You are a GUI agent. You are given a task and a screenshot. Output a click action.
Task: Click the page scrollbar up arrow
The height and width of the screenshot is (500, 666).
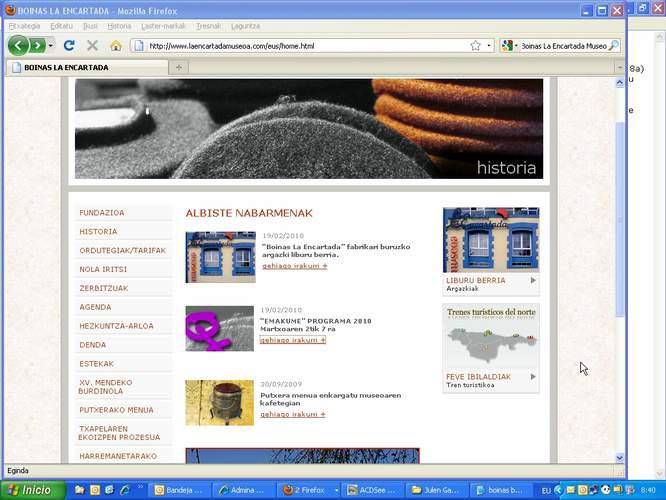pos(620,82)
